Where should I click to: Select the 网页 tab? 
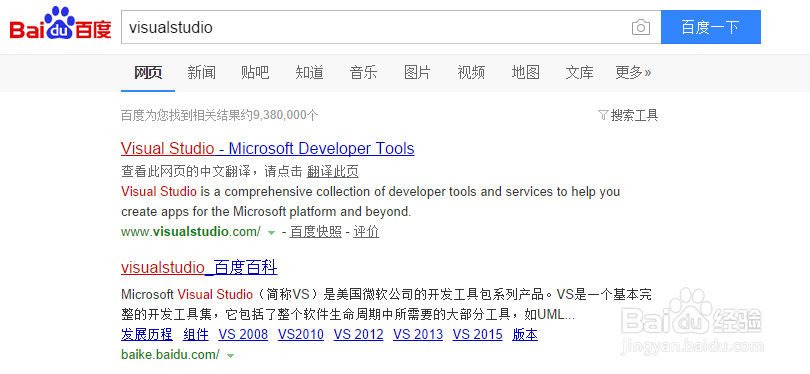(x=148, y=73)
